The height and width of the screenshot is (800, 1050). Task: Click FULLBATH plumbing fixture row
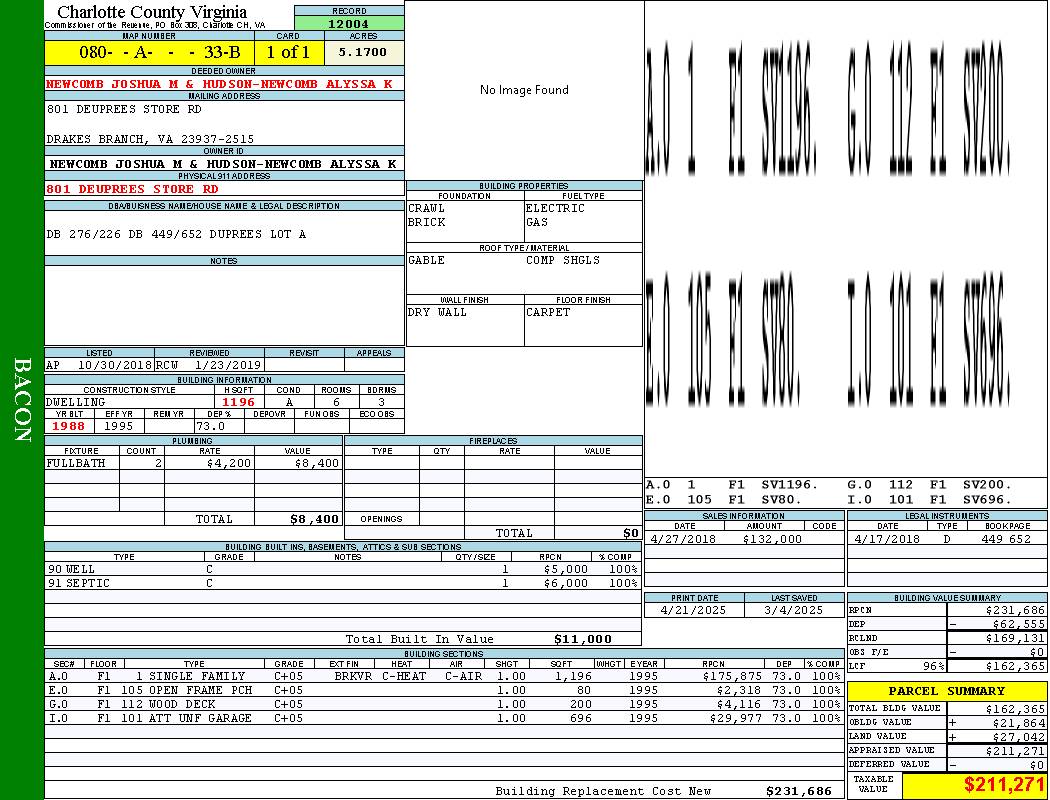(194, 463)
